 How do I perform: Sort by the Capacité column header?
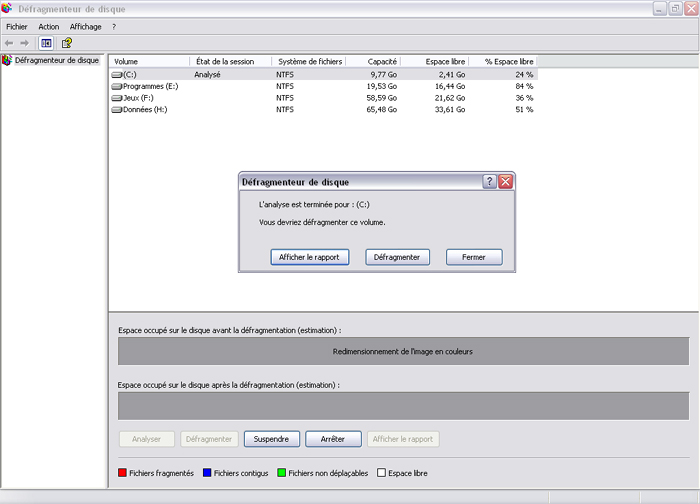(x=374, y=61)
